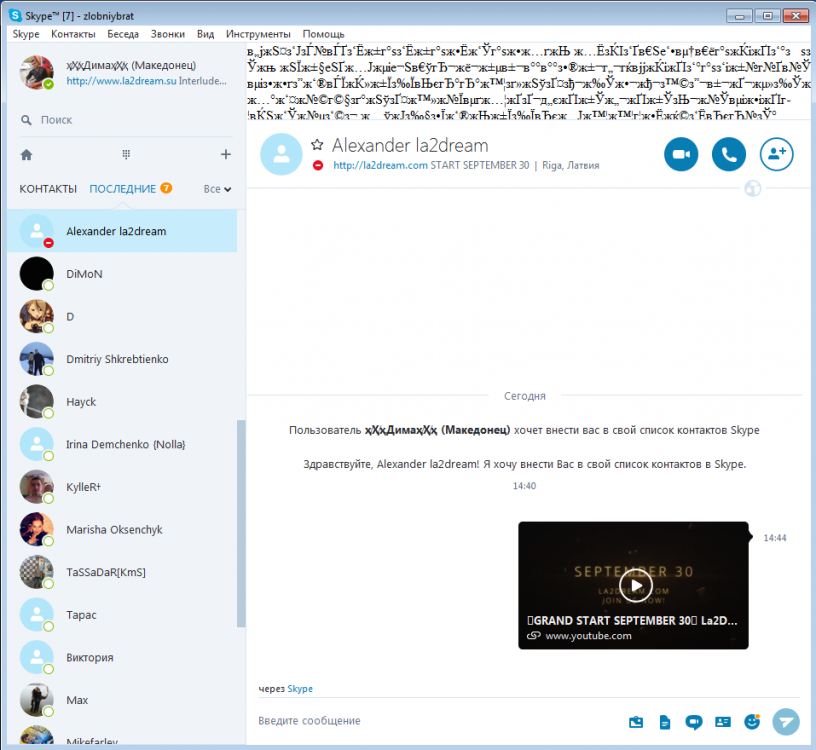Click the send video message icon
The image size is (816, 750).
point(693,721)
